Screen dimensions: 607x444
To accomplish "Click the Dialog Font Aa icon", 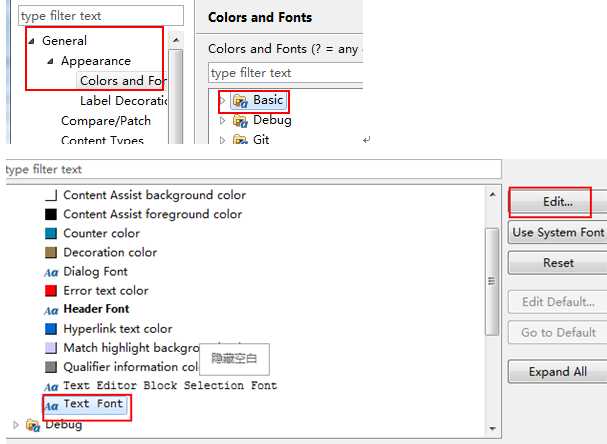I will tap(50, 272).
